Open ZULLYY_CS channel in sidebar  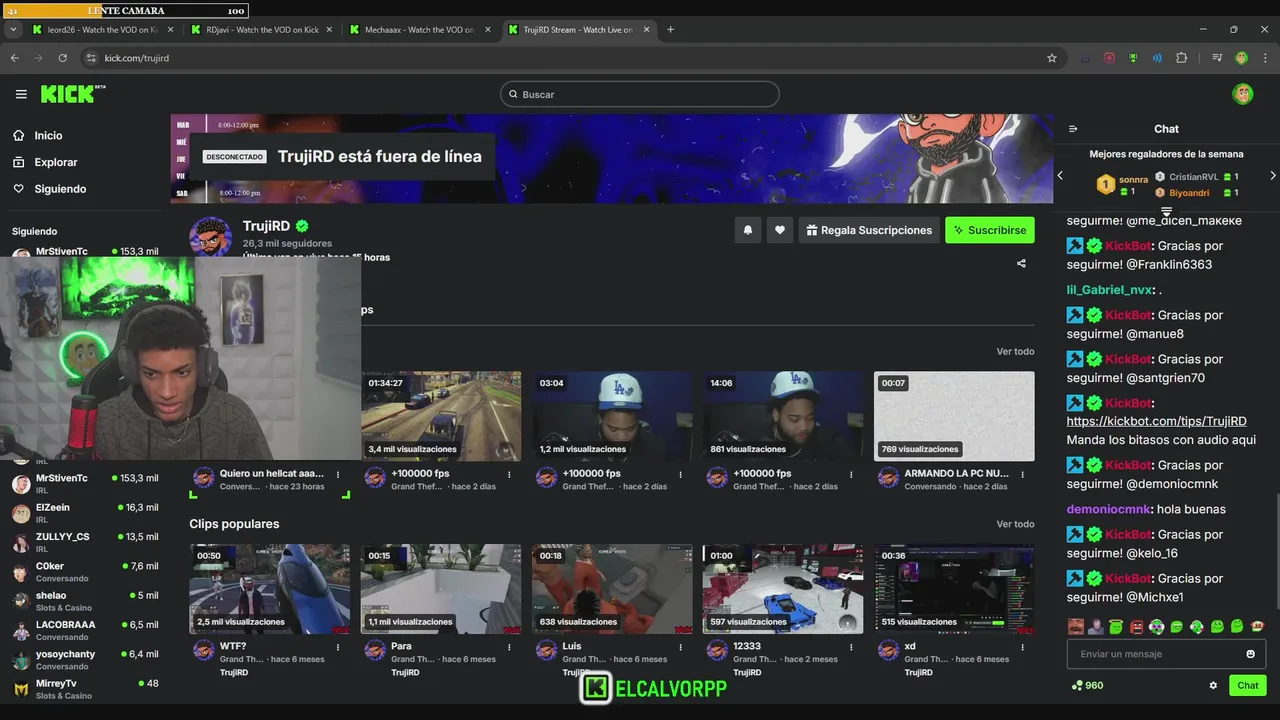[x=85, y=542]
